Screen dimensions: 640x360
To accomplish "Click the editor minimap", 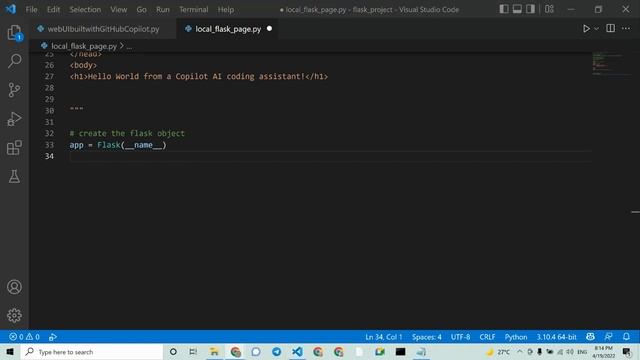I will (611, 65).
